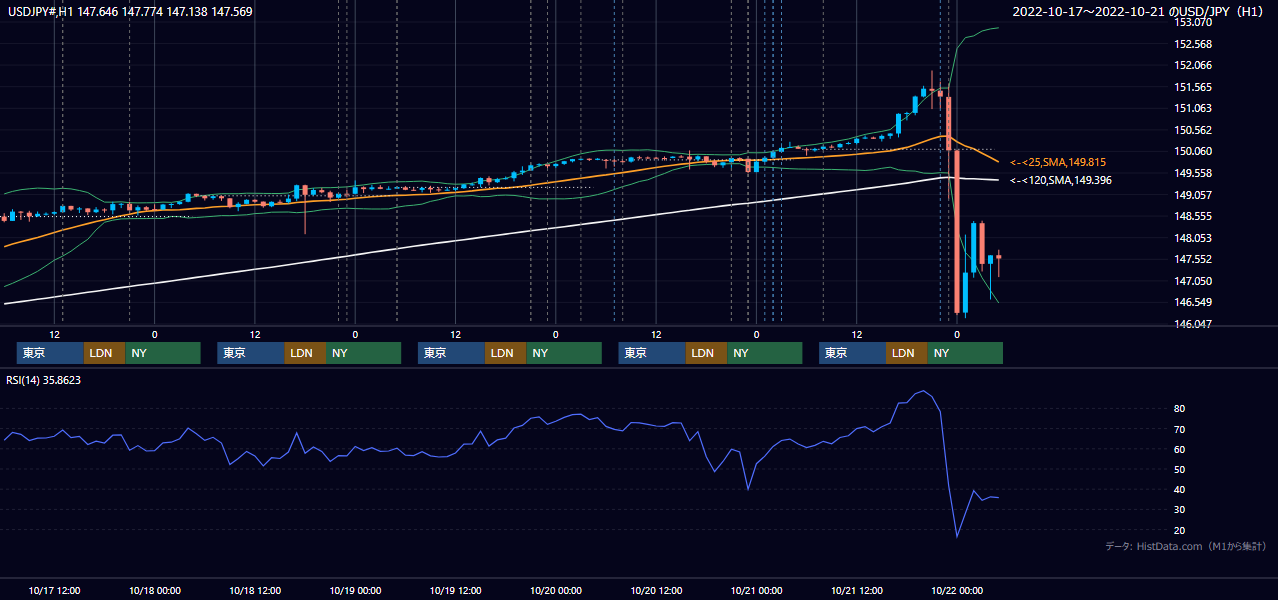Click the 10/17 12:00 time axis label

click(55, 590)
